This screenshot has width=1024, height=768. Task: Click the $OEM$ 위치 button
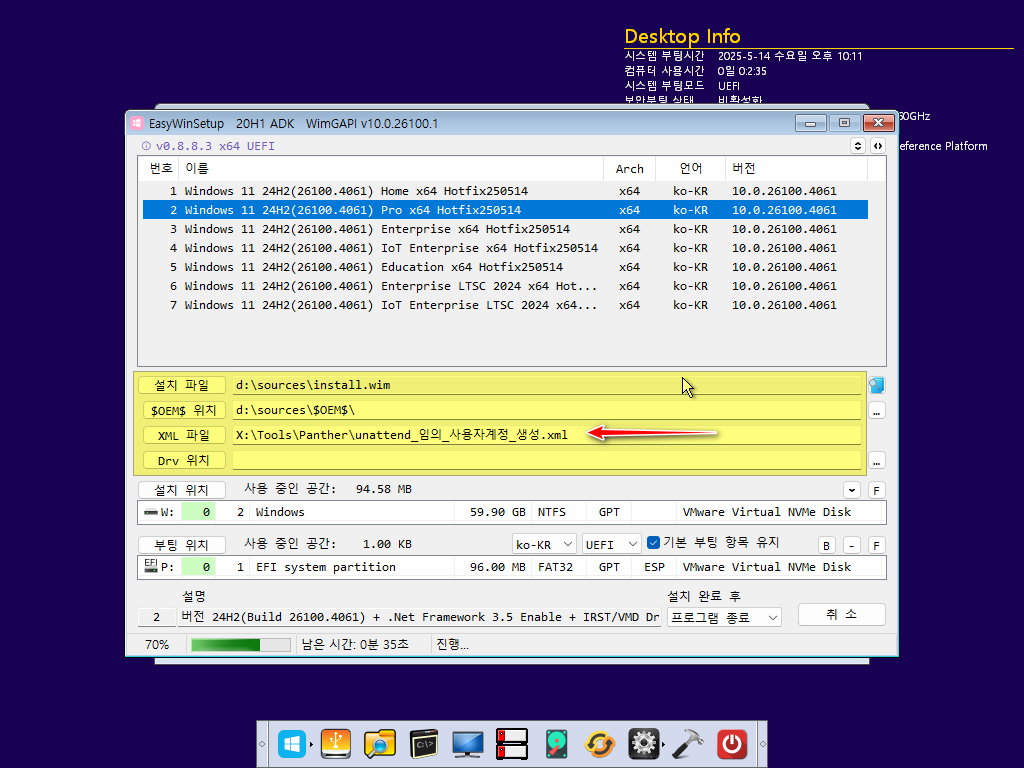(x=182, y=410)
